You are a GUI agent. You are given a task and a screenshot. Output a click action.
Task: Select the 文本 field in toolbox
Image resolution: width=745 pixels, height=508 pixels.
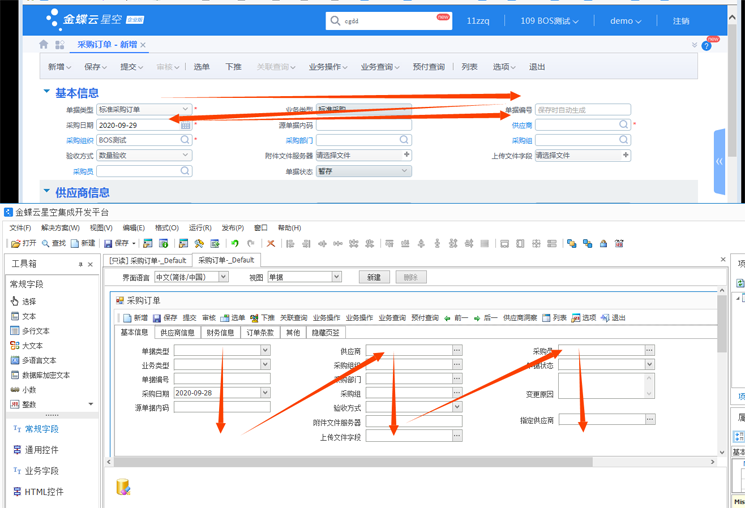(x=24, y=316)
